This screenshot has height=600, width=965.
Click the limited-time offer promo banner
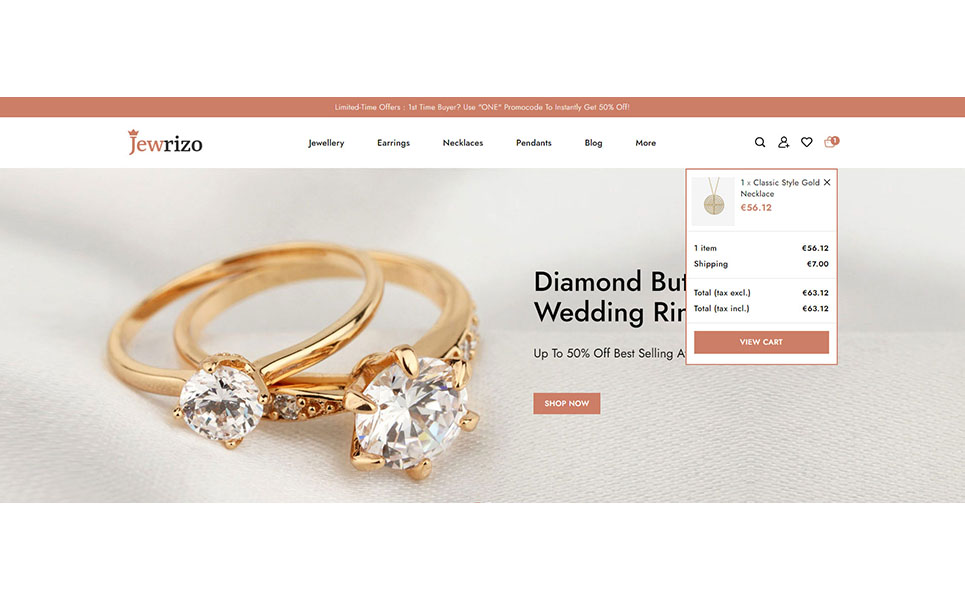click(x=482, y=107)
